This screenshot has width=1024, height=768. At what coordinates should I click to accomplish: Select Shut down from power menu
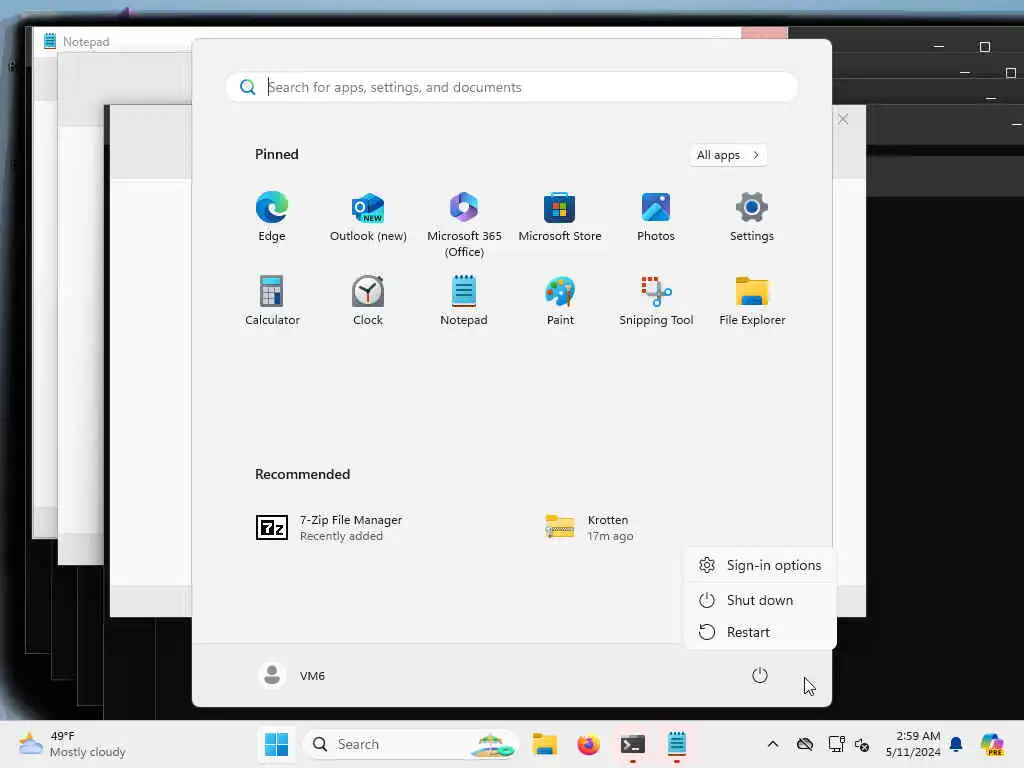[x=760, y=600]
